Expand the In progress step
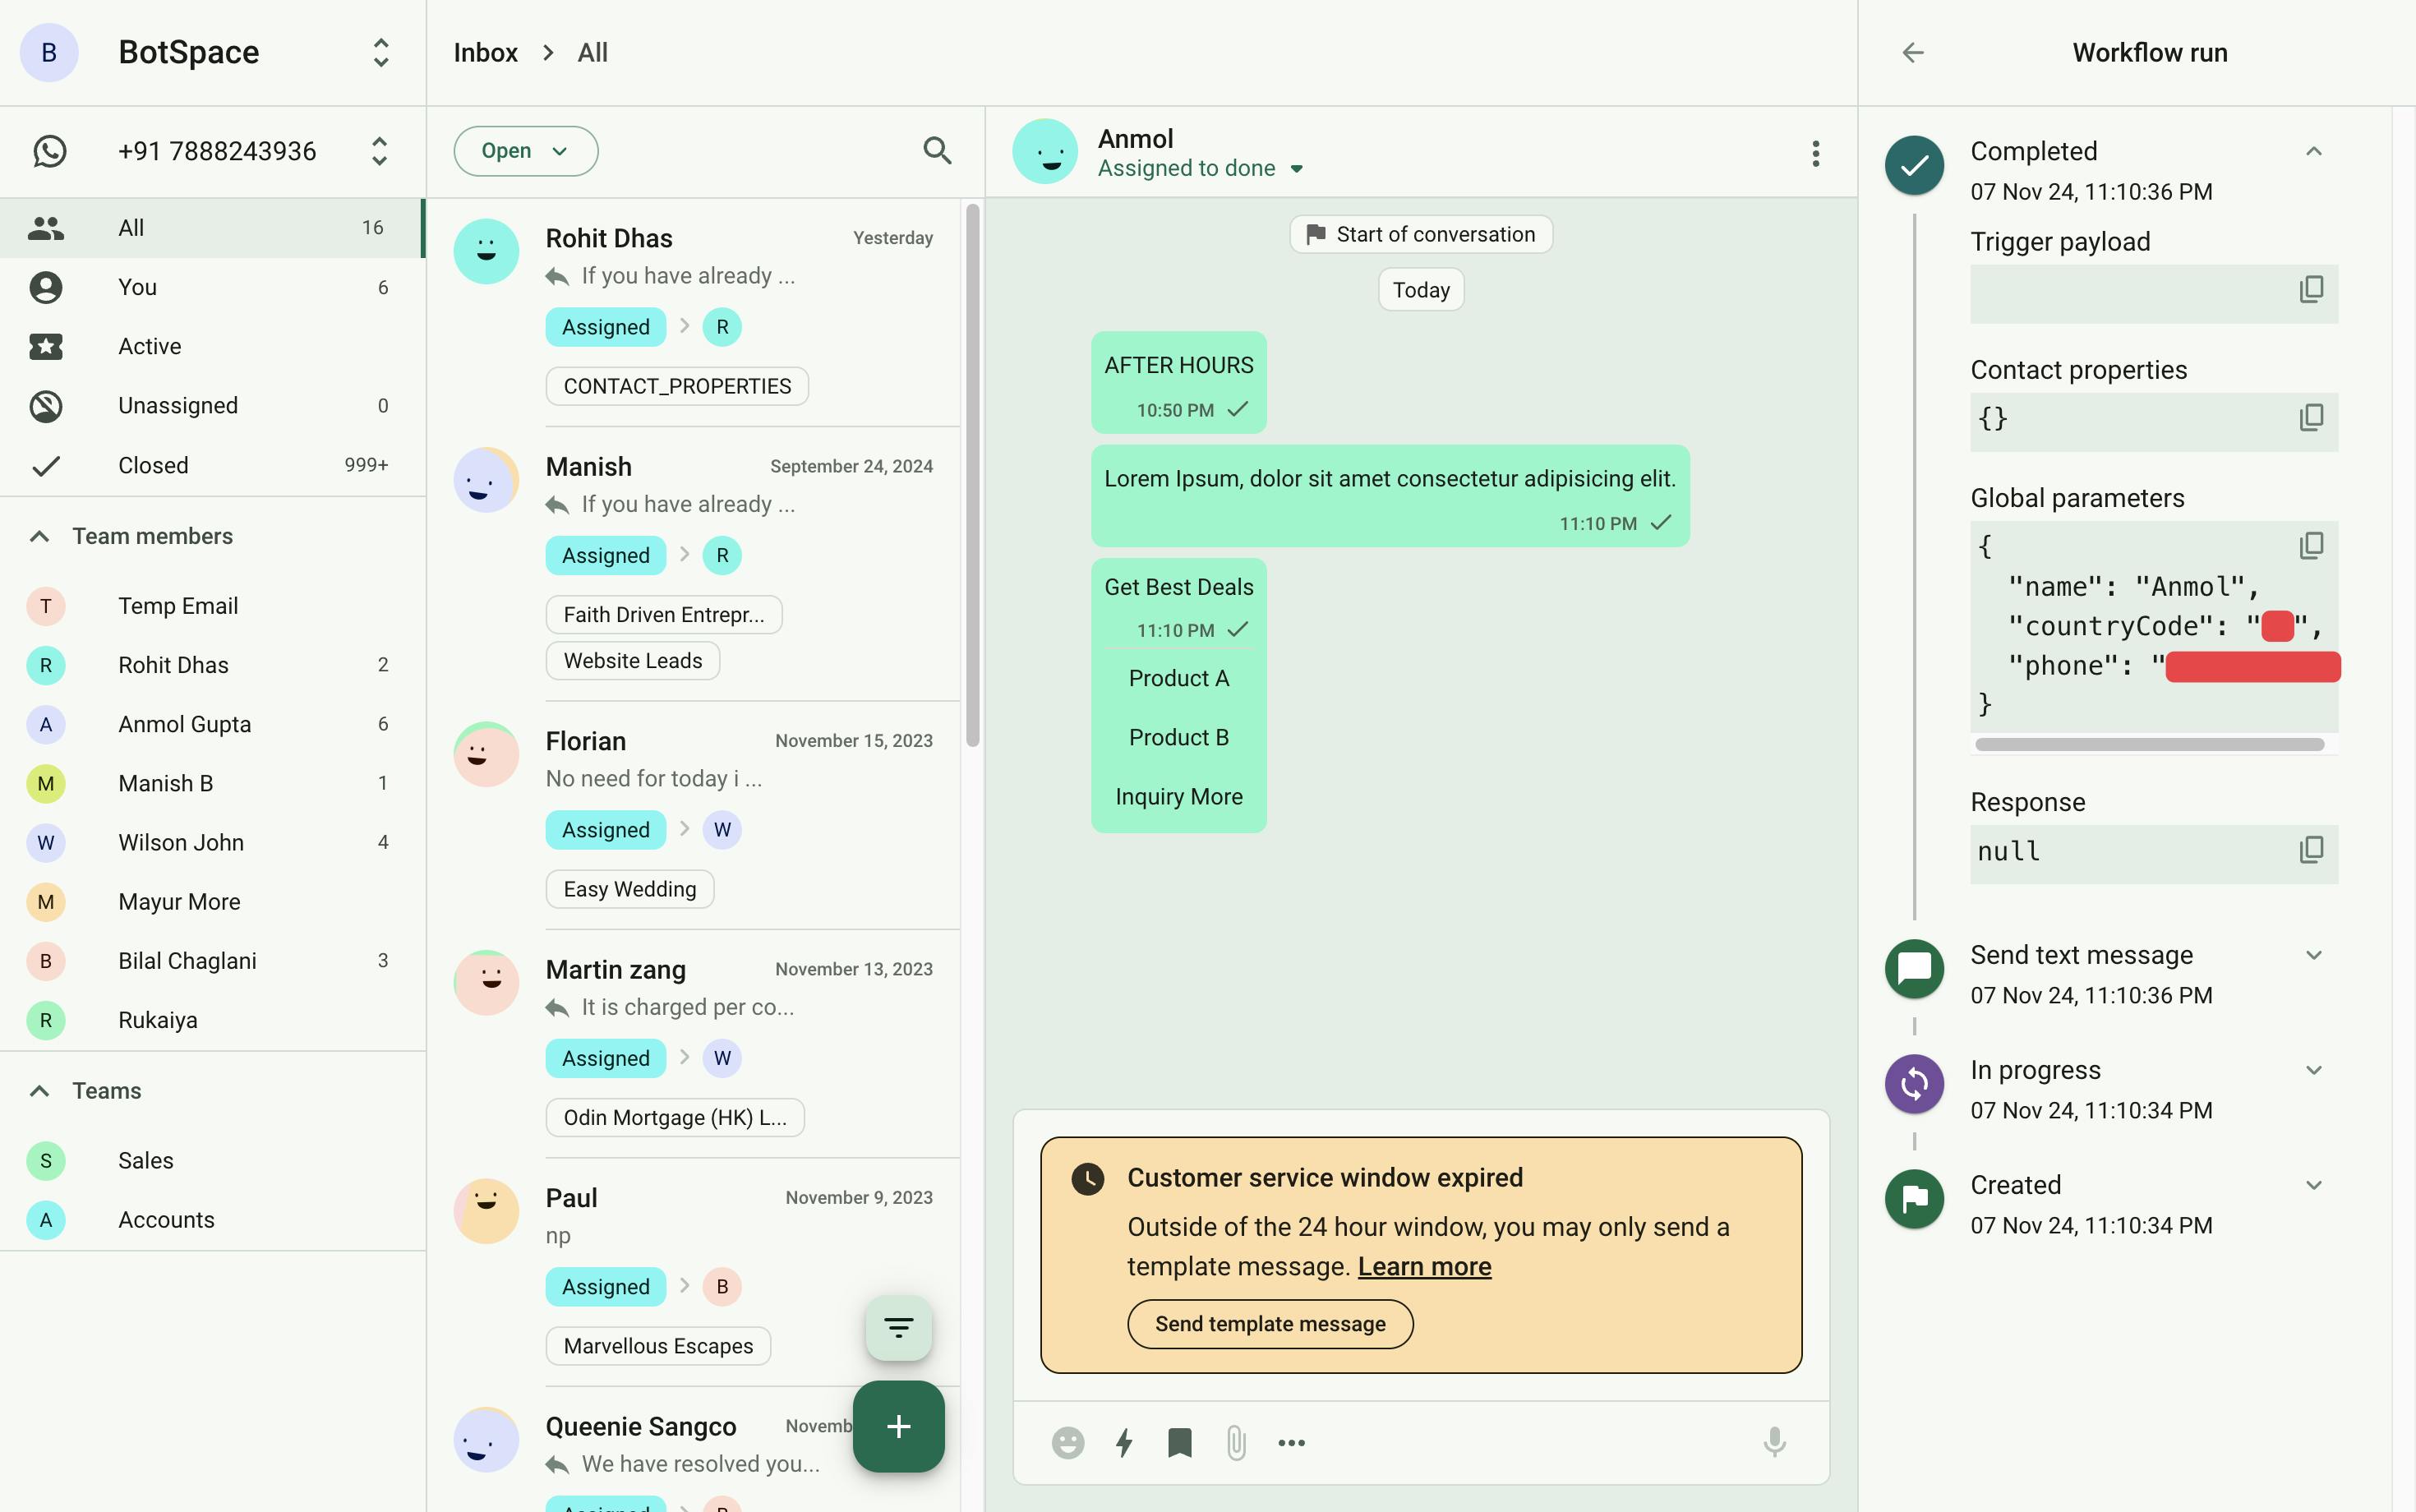This screenshot has height=1512, width=2416. pos(2313,1070)
